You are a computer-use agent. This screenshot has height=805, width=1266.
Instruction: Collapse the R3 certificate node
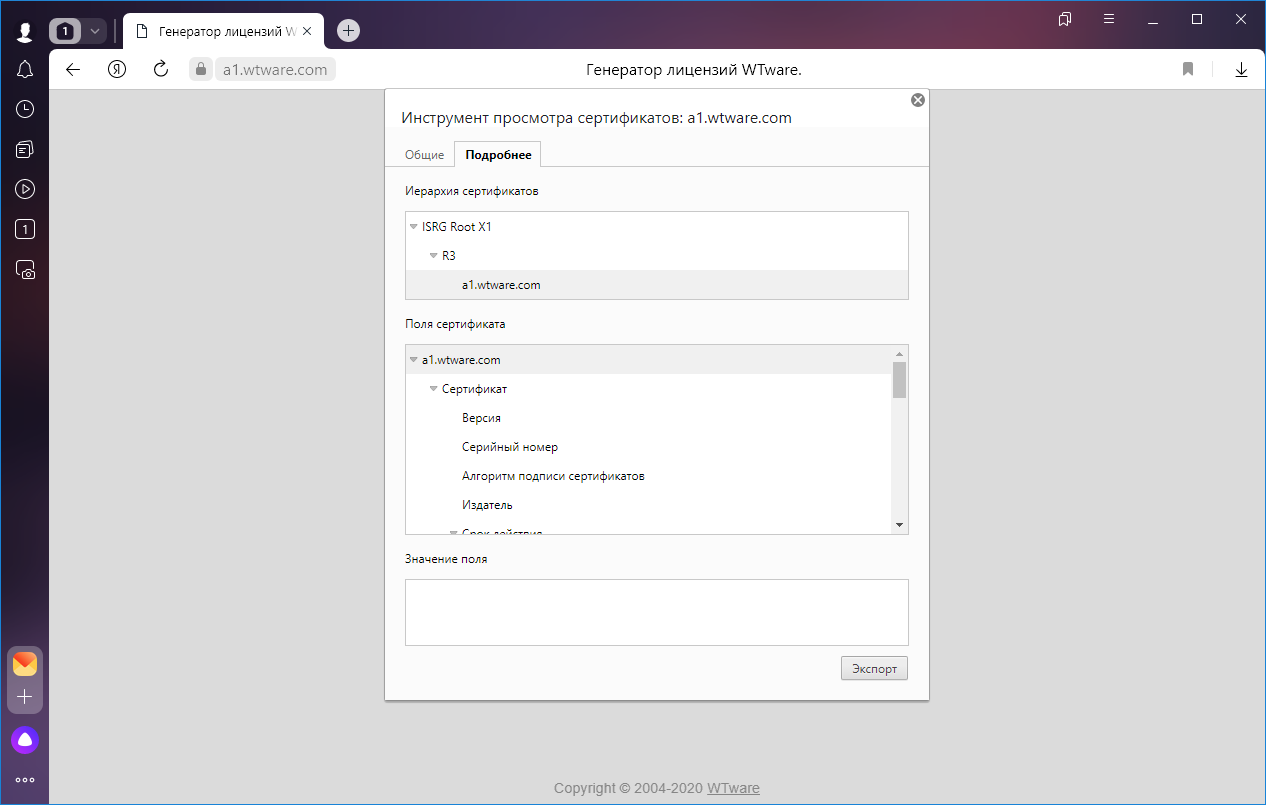click(434, 256)
